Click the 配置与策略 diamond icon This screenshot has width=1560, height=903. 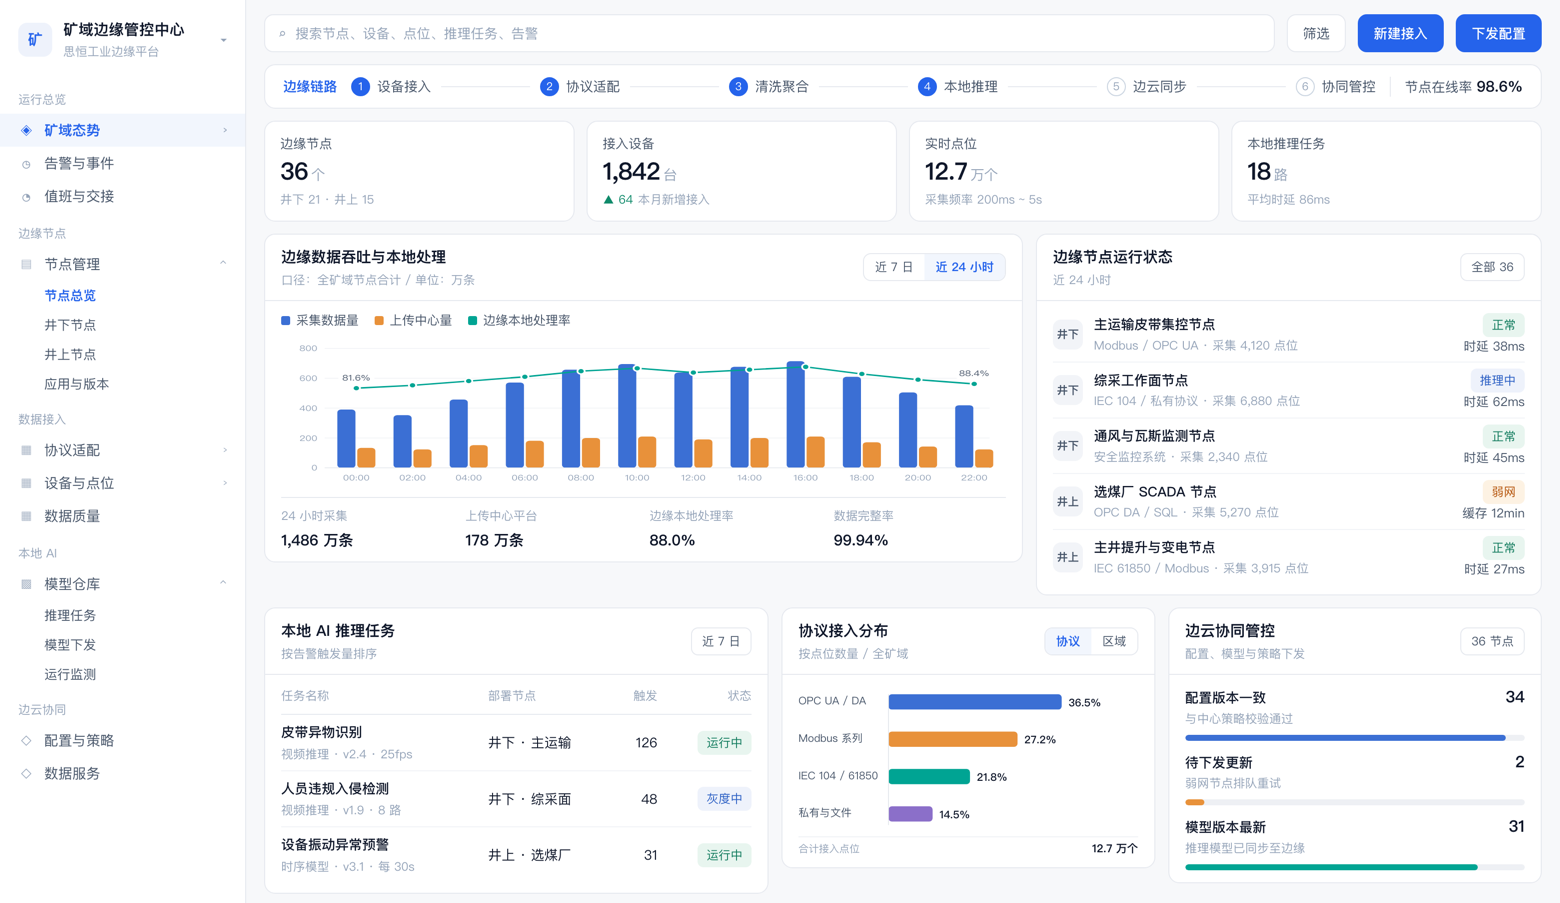26,741
